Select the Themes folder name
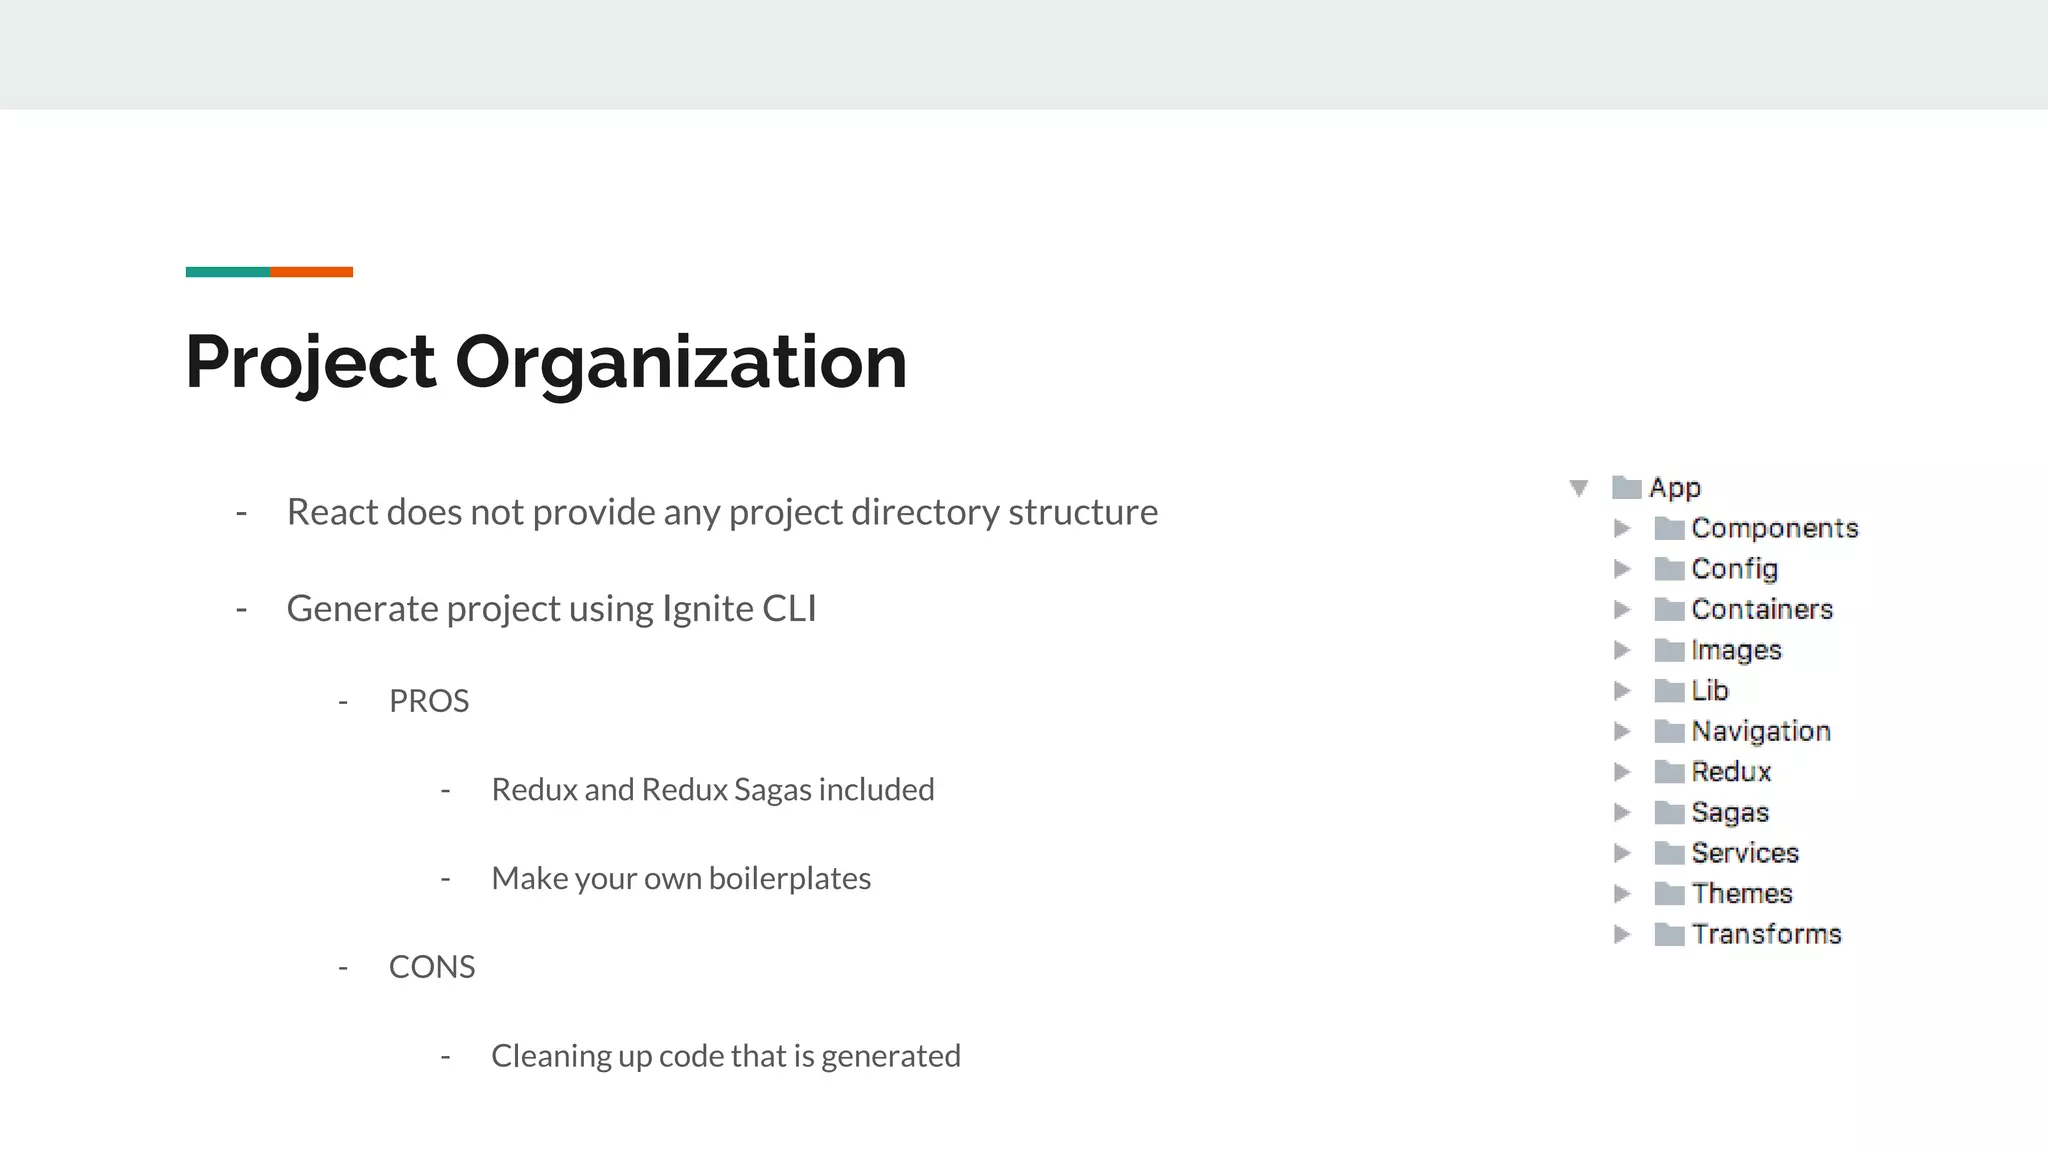Image resolution: width=2048 pixels, height=1152 pixels. [x=1742, y=893]
